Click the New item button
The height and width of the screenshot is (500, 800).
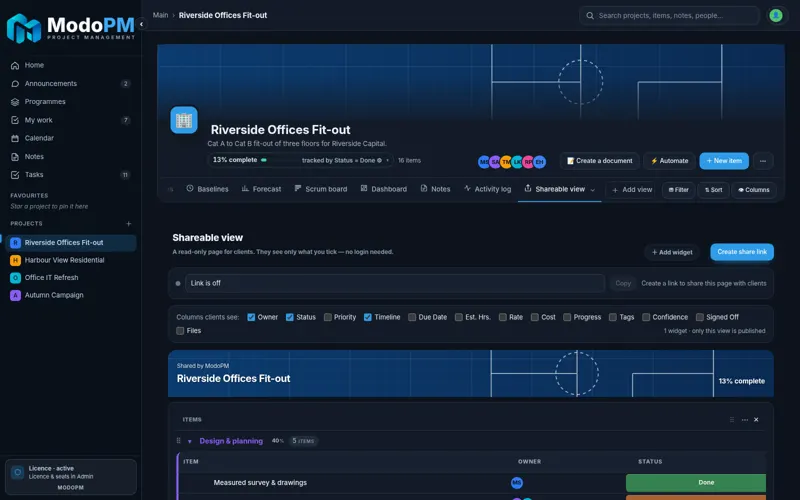pos(724,161)
